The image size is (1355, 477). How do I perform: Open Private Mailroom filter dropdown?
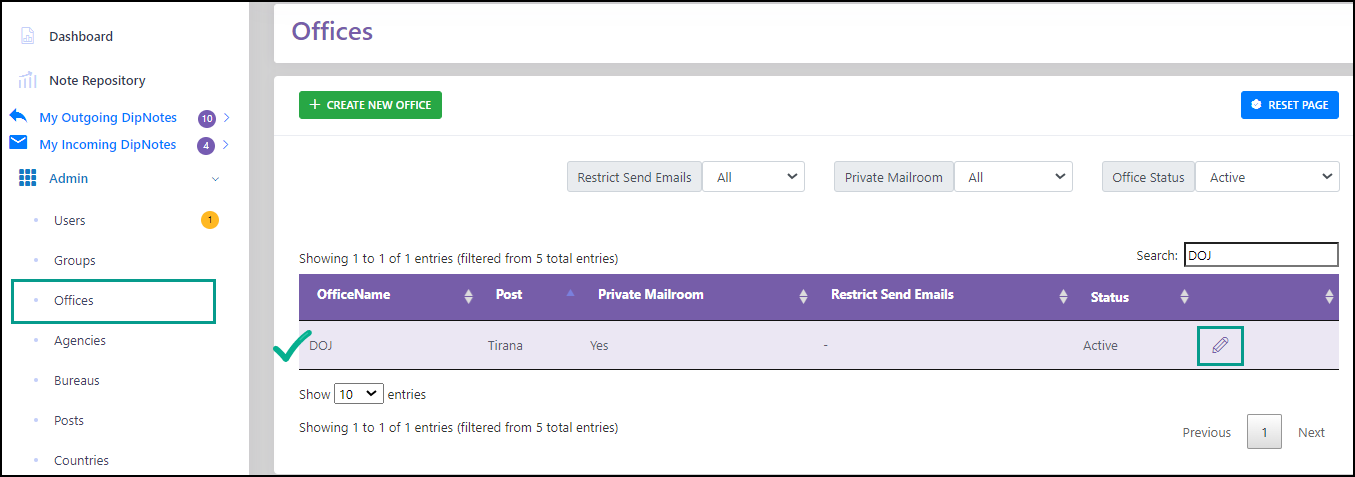[1013, 177]
